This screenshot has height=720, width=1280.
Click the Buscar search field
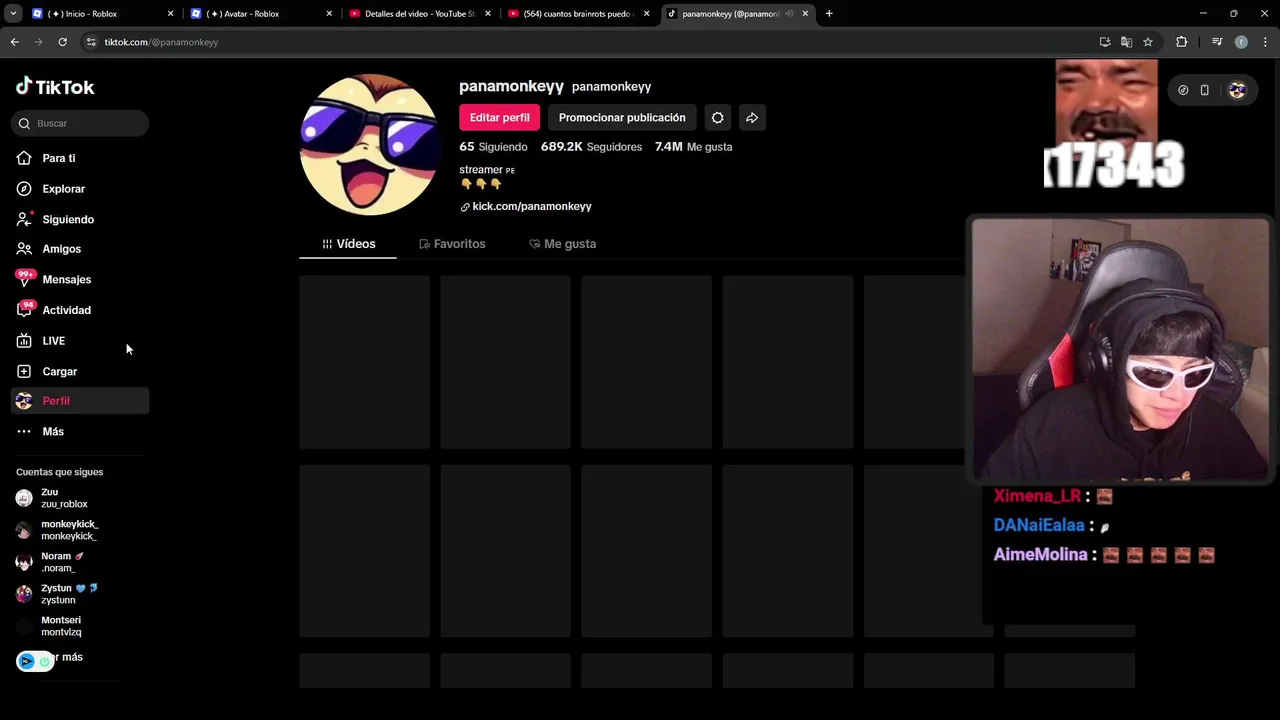tap(80, 123)
